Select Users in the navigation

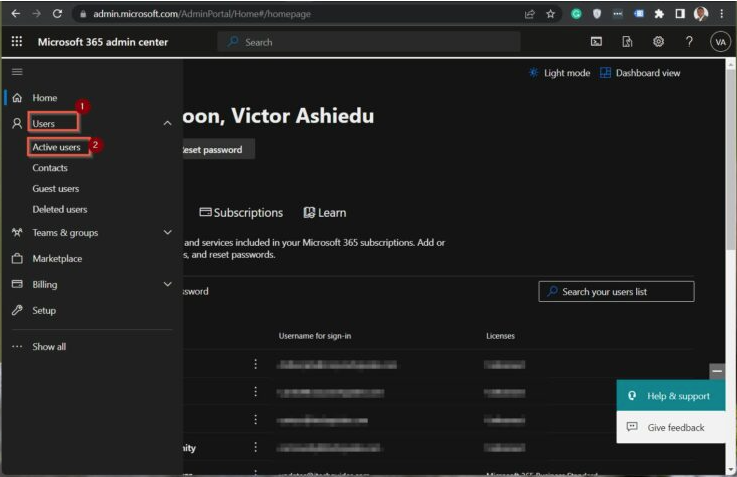[x=44, y=124]
